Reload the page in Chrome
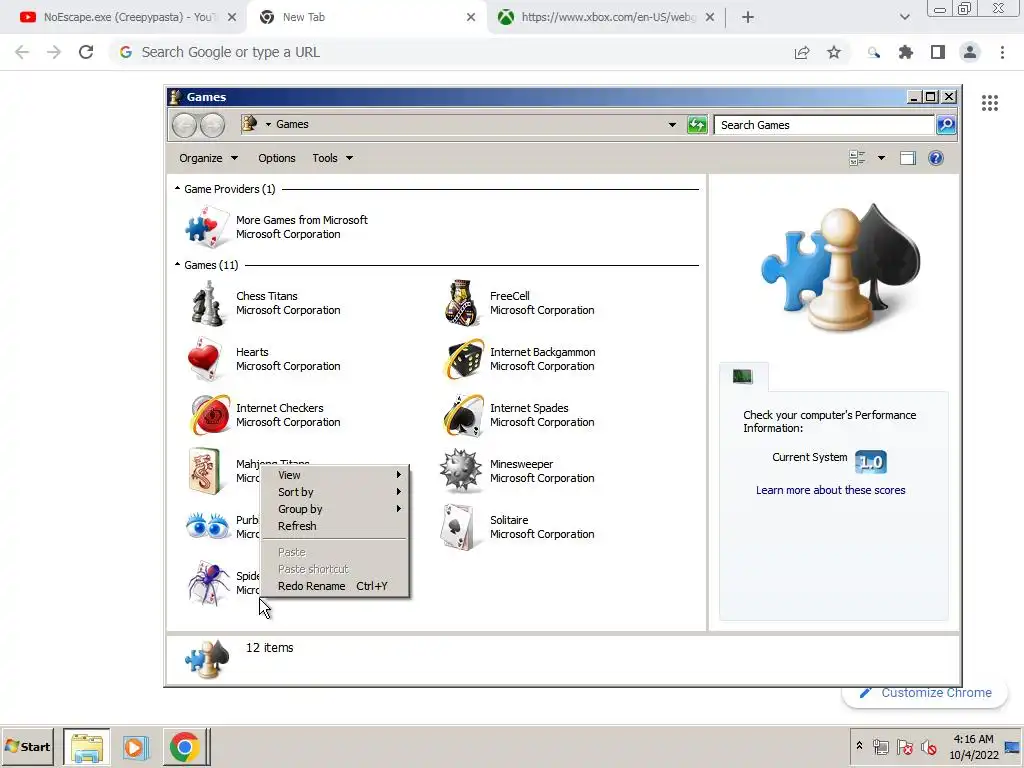The width and height of the screenshot is (1024, 768). tap(86, 52)
